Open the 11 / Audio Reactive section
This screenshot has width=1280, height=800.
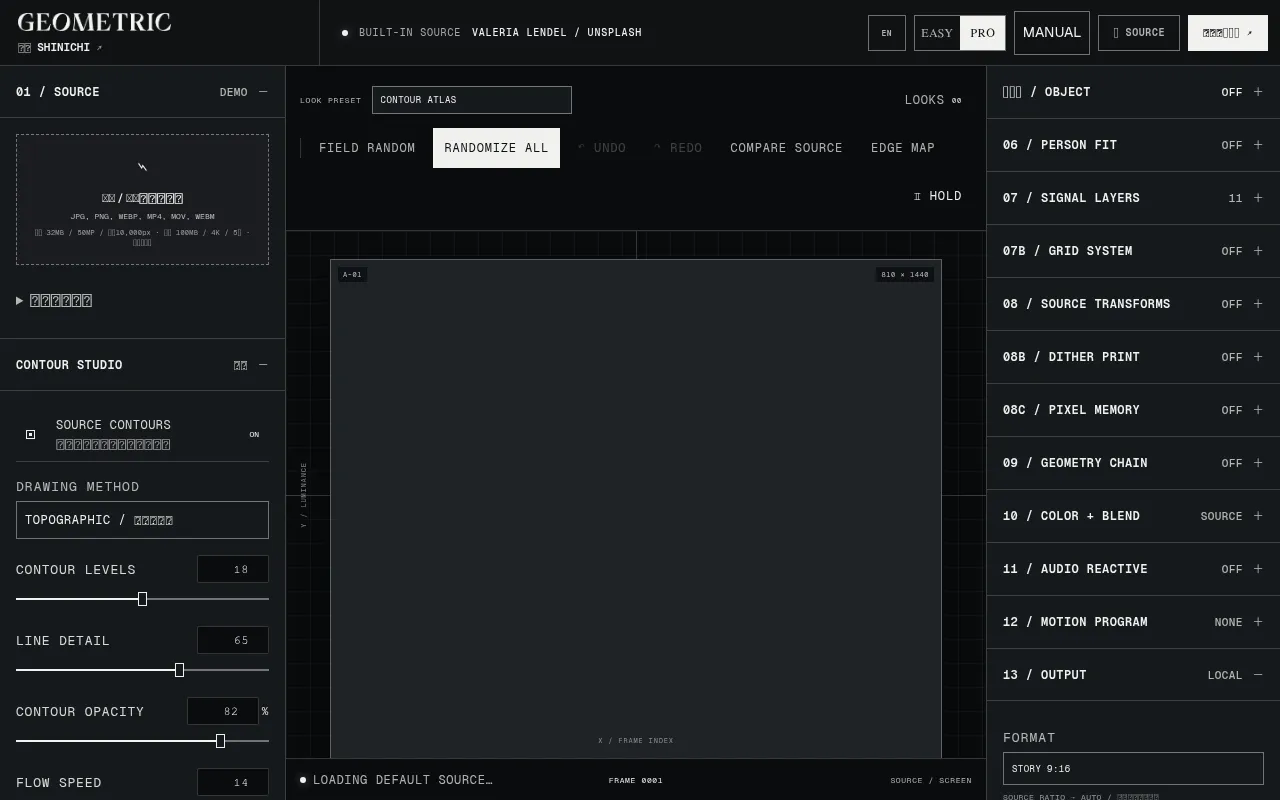pyautogui.click(x=1133, y=569)
